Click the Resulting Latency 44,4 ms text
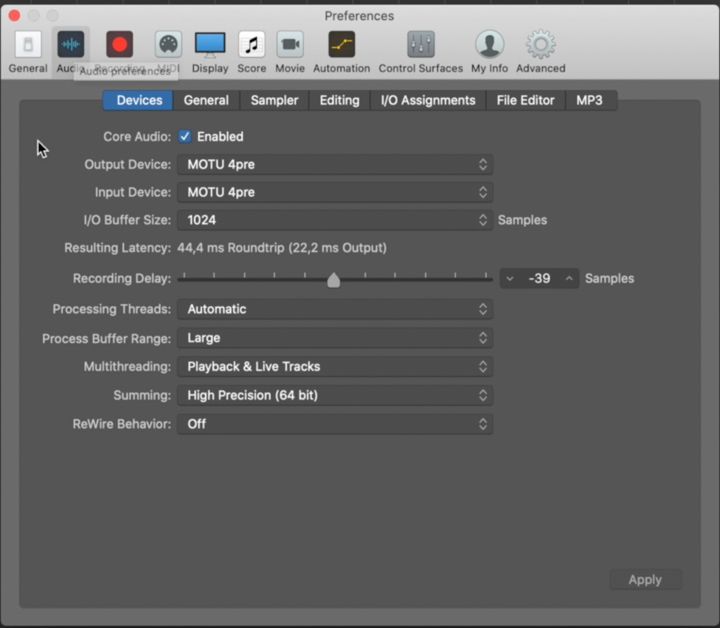This screenshot has width=720, height=628. coord(281,248)
